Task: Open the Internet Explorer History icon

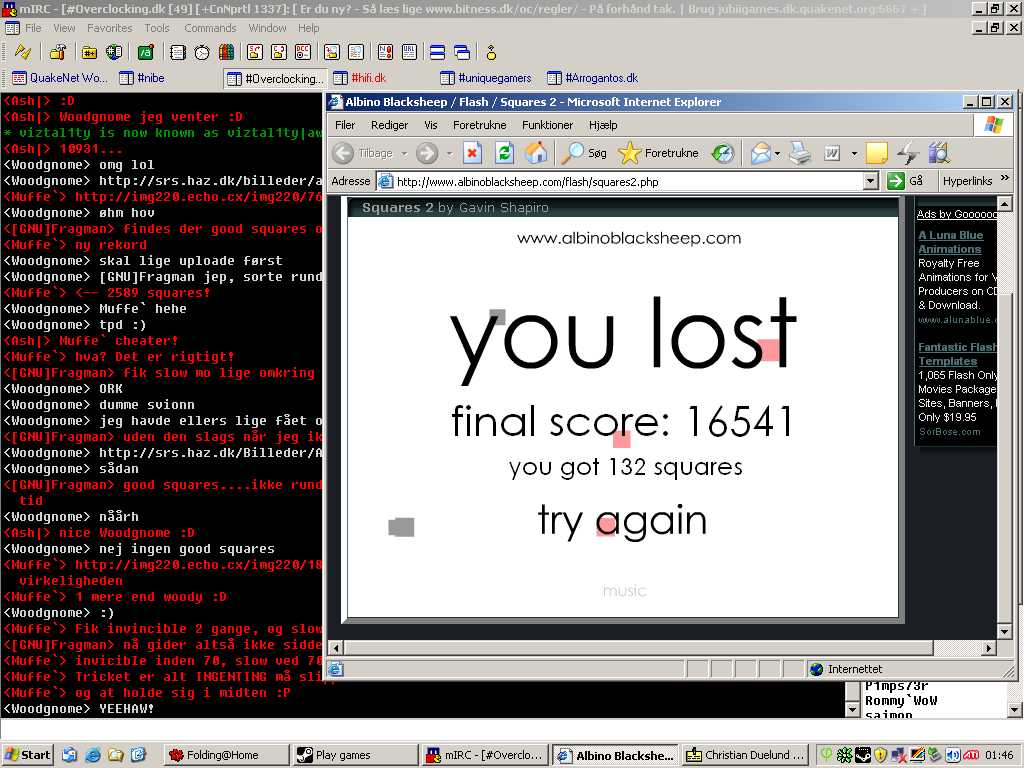Action: pos(722,153)
